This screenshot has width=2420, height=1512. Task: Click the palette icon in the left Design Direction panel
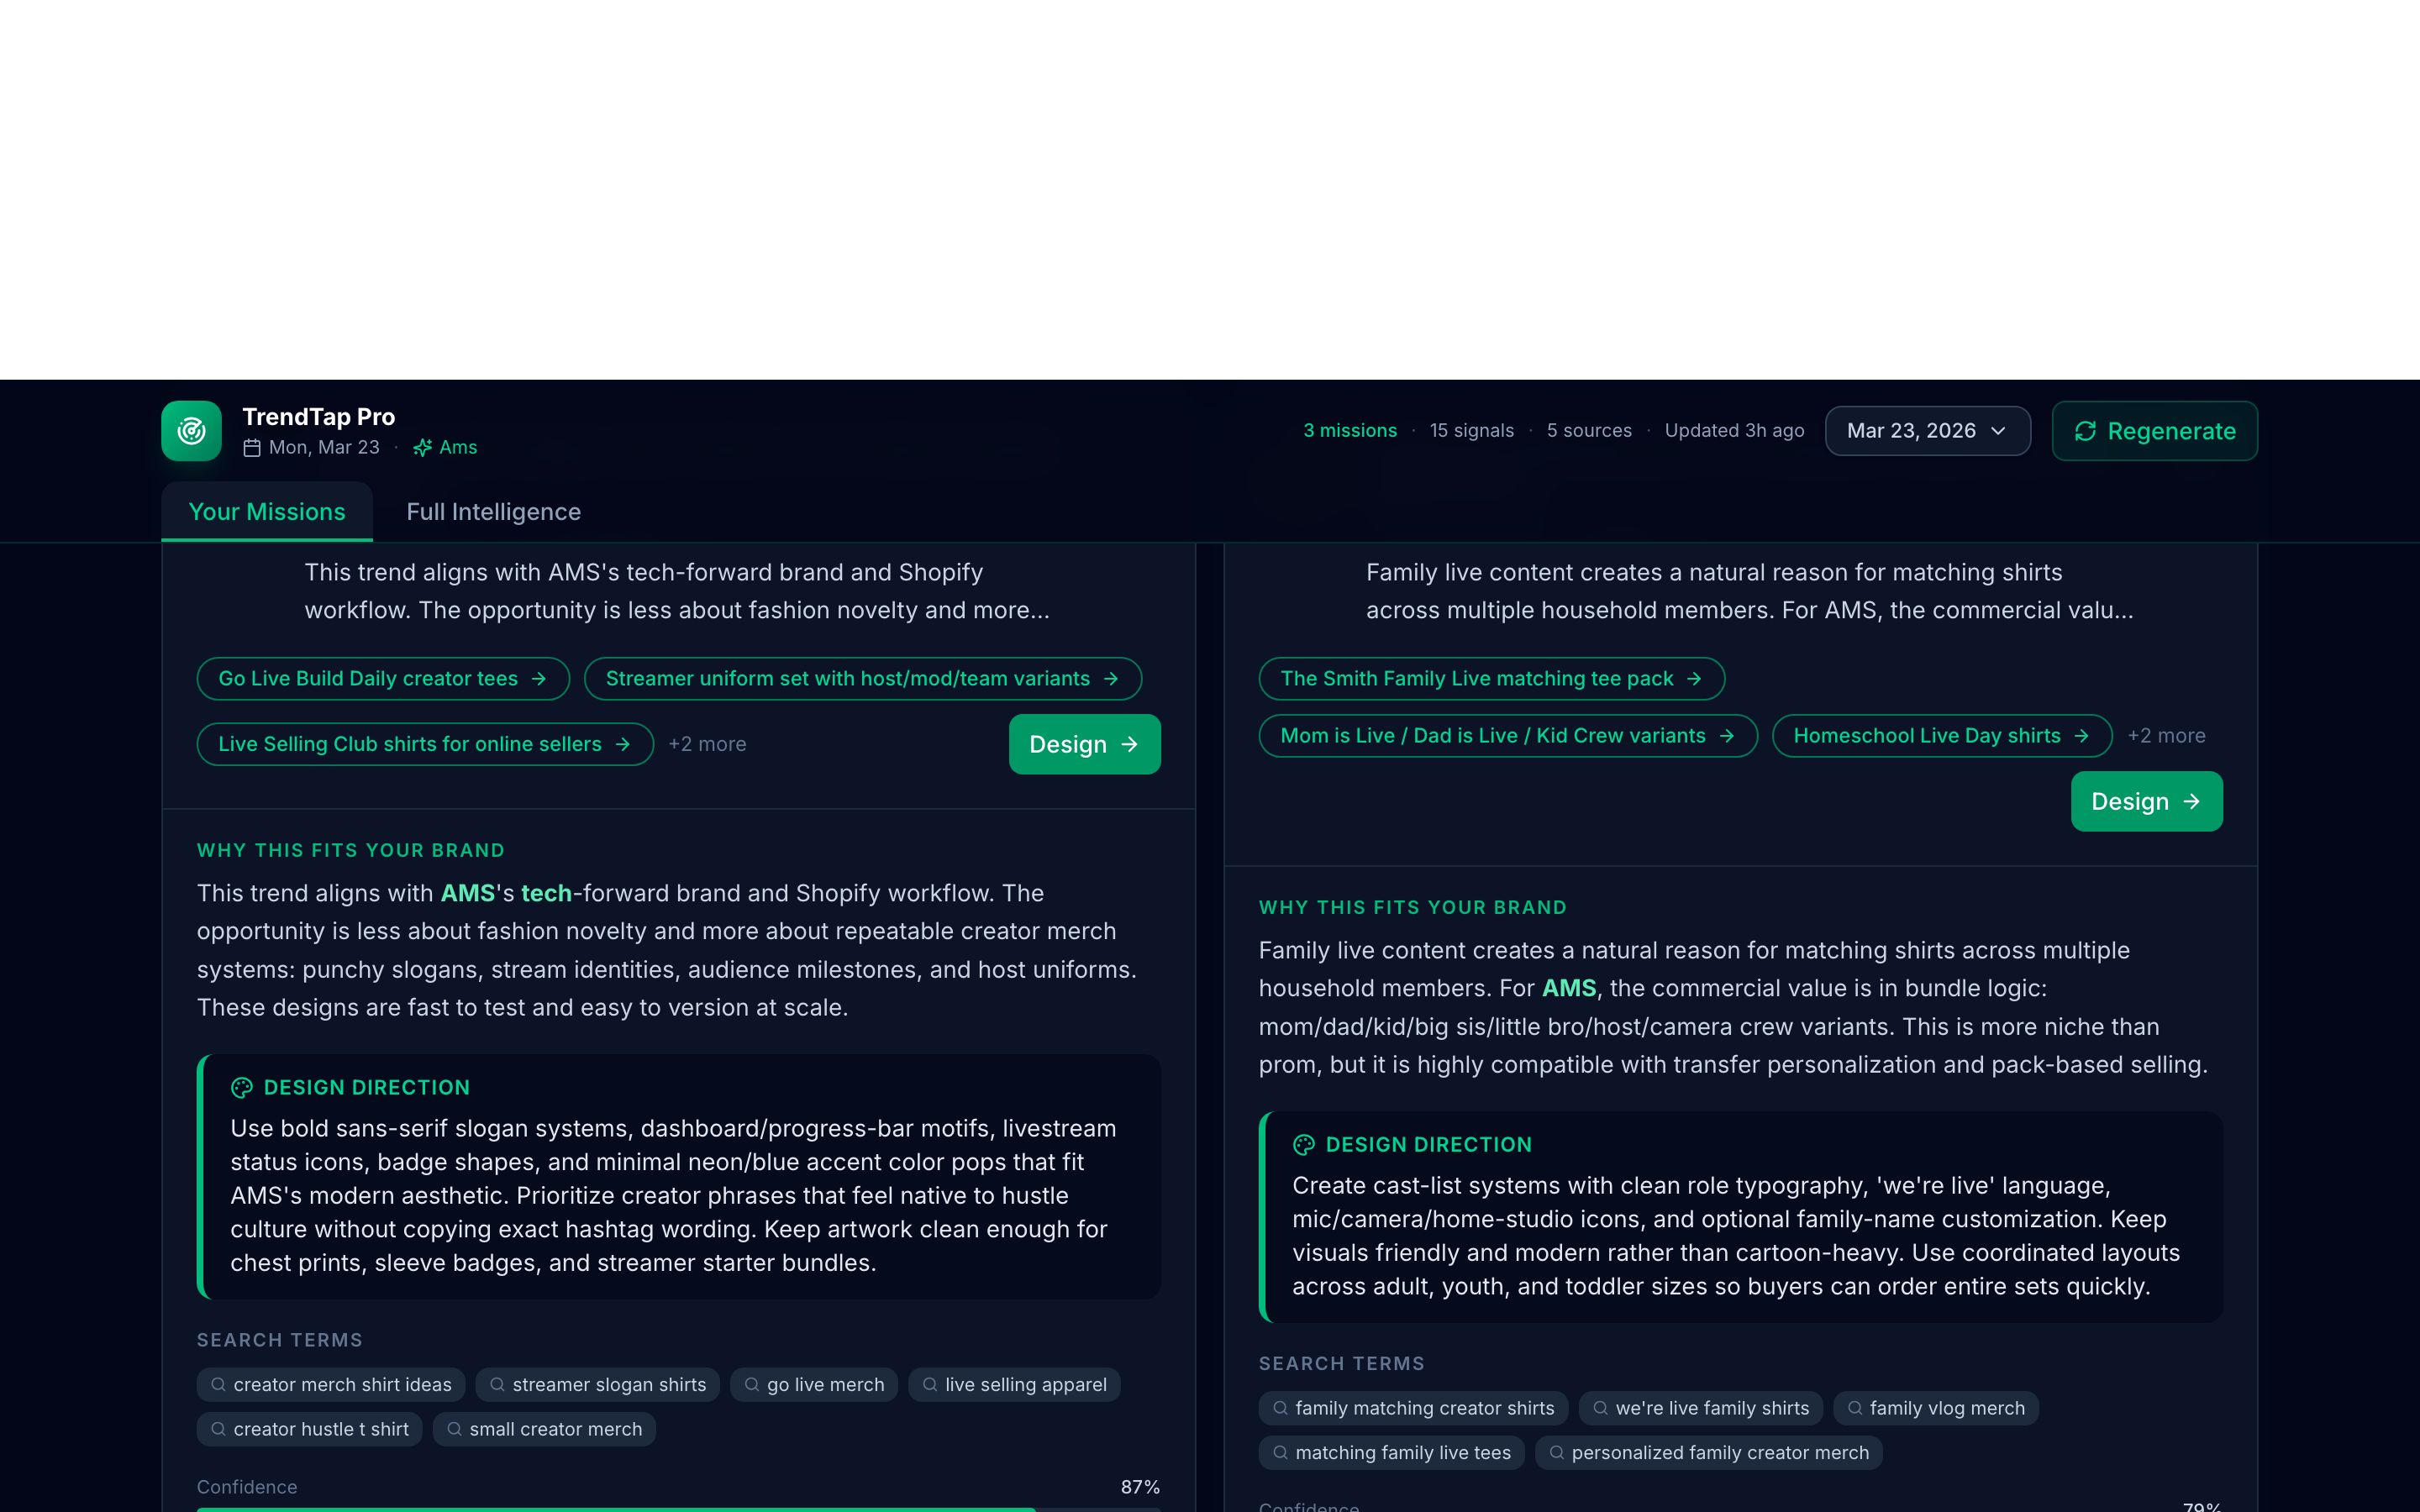[242, 1088]
